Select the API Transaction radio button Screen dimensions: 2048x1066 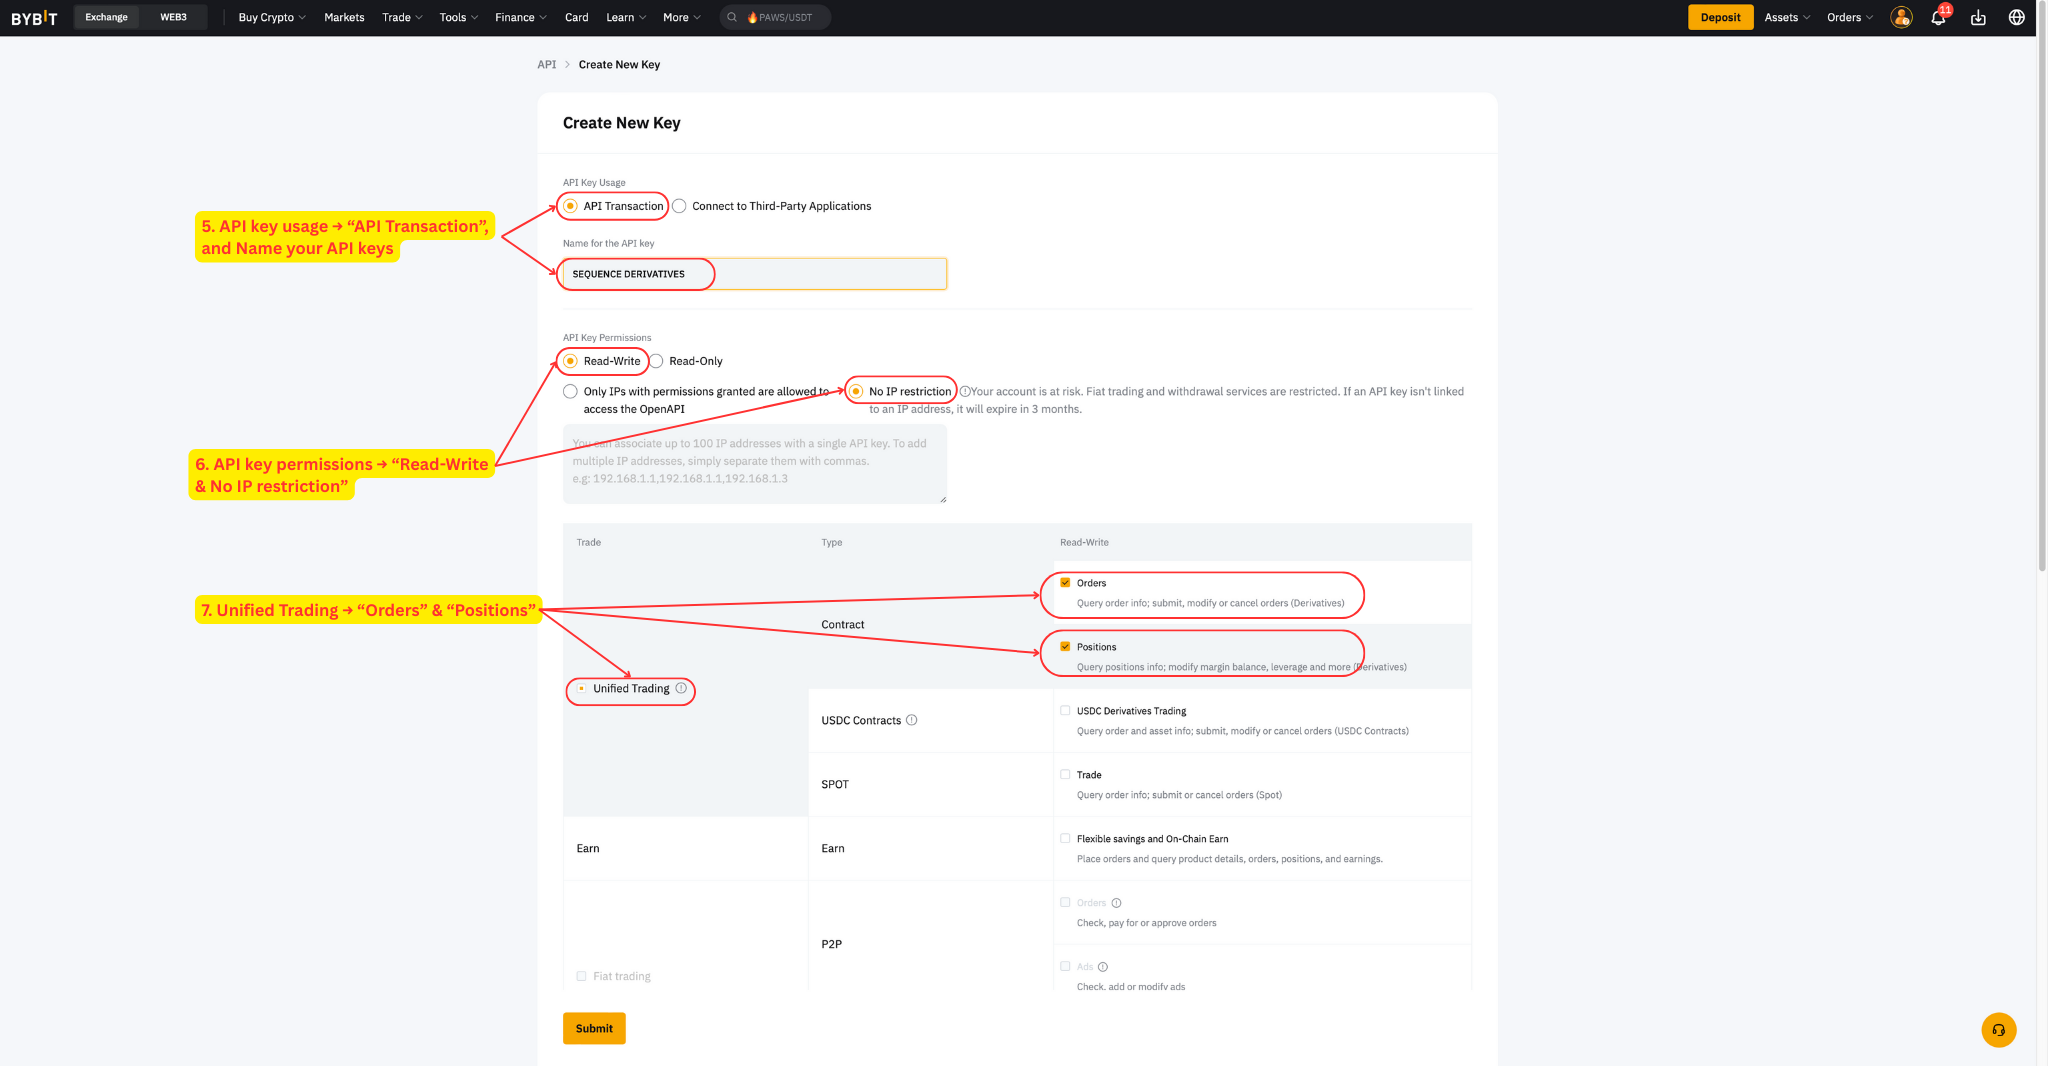570,206
